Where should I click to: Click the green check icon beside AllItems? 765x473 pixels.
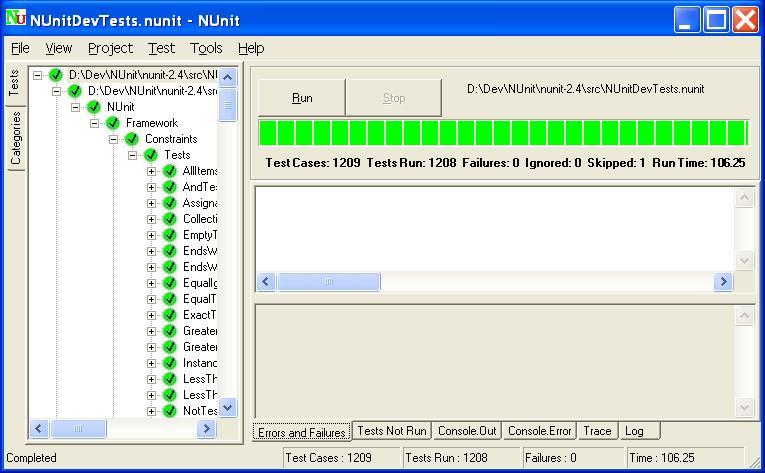[x=169, y=171]
